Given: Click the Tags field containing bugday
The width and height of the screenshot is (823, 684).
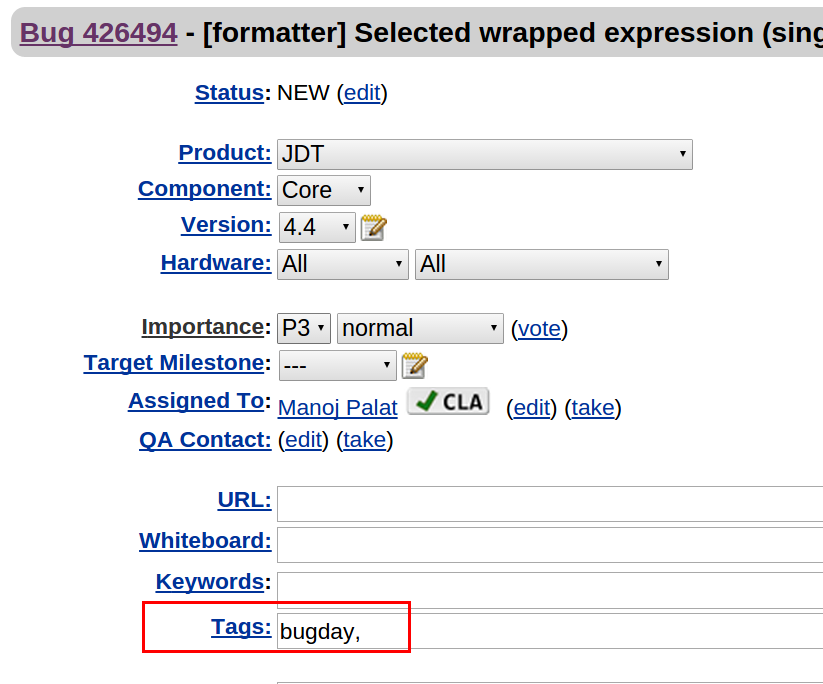Looking at the screenshot, I should tap(550, 631).
